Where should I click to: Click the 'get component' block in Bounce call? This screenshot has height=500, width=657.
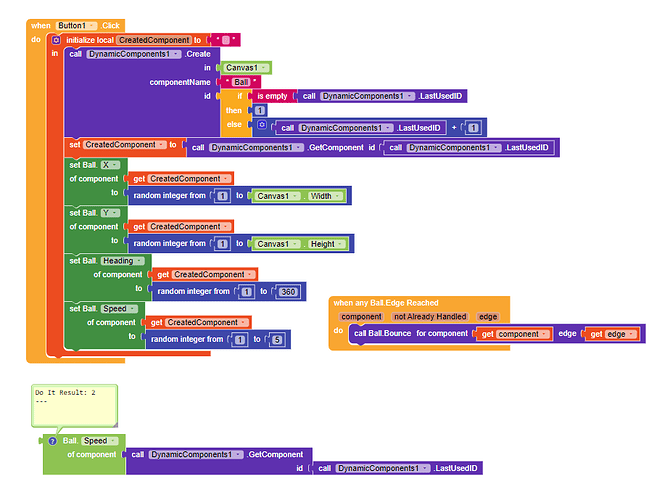pos(515,334)
